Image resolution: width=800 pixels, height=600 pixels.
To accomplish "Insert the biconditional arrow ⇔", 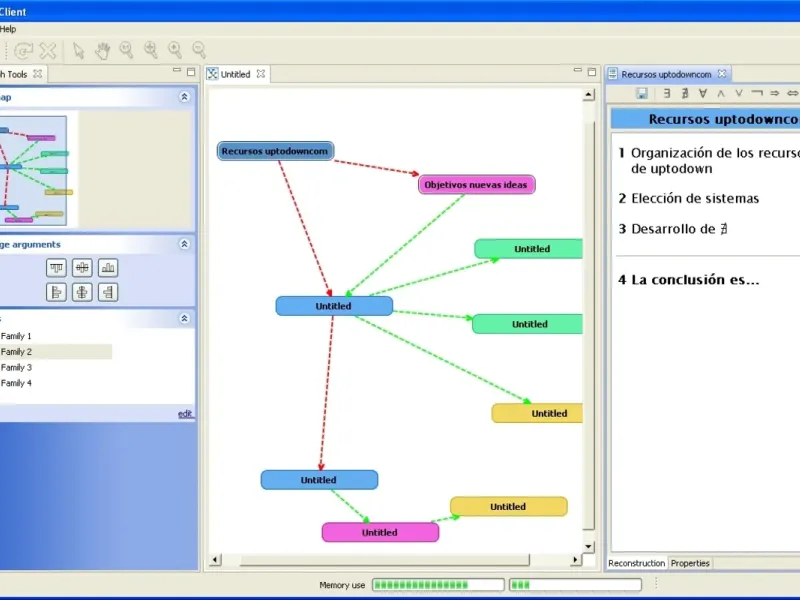I will (x=792, y=93).
